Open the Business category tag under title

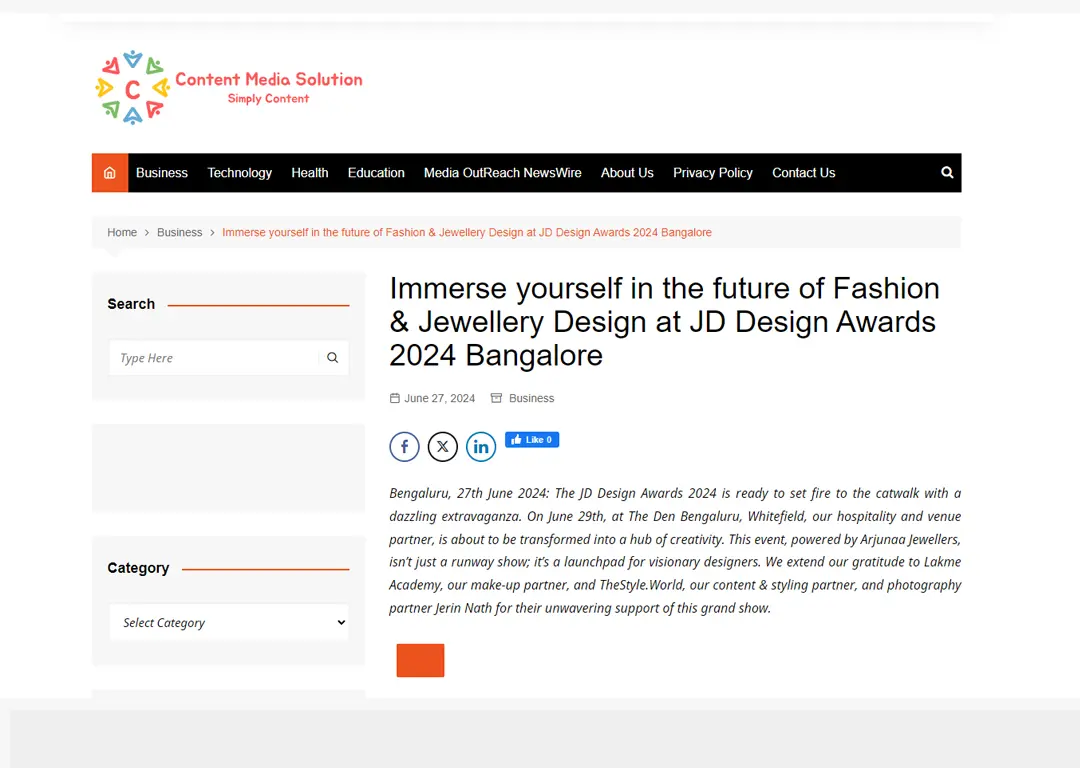531,398
